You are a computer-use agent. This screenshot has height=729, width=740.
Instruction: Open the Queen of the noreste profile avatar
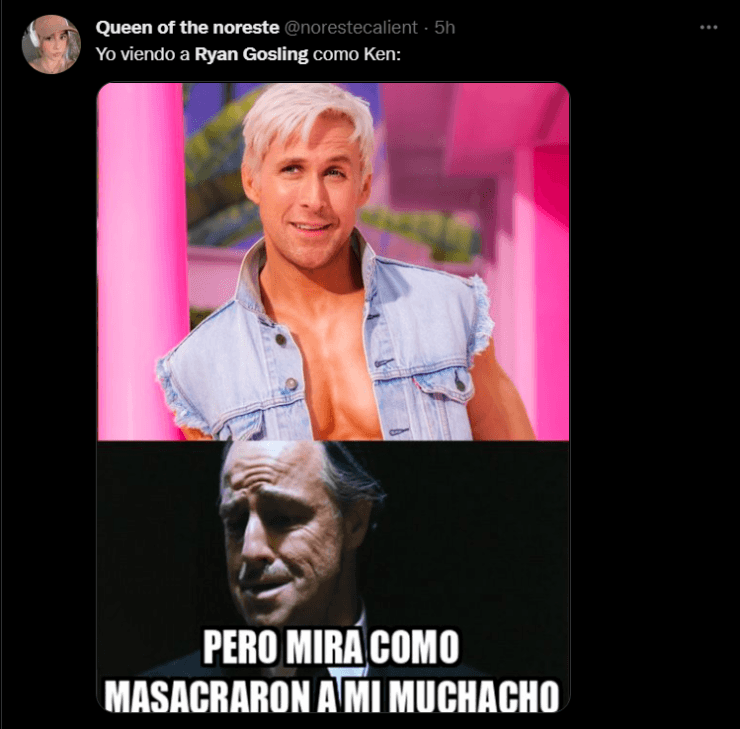(x=51, y=44)
